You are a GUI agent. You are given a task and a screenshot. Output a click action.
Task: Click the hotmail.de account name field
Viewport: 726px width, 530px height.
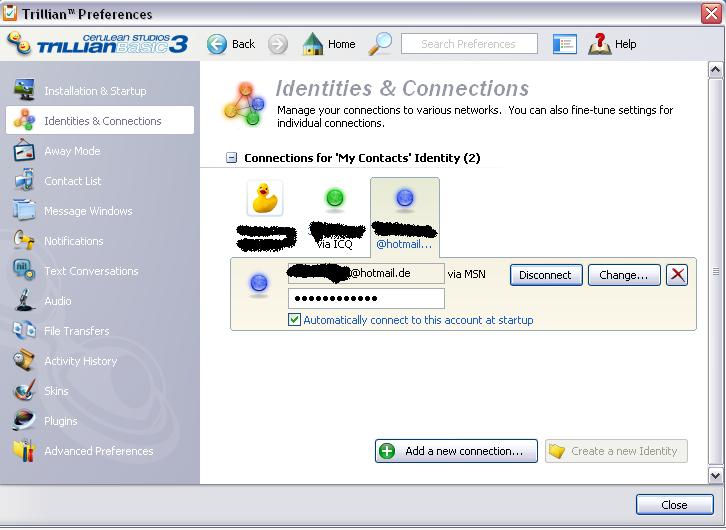366,273
